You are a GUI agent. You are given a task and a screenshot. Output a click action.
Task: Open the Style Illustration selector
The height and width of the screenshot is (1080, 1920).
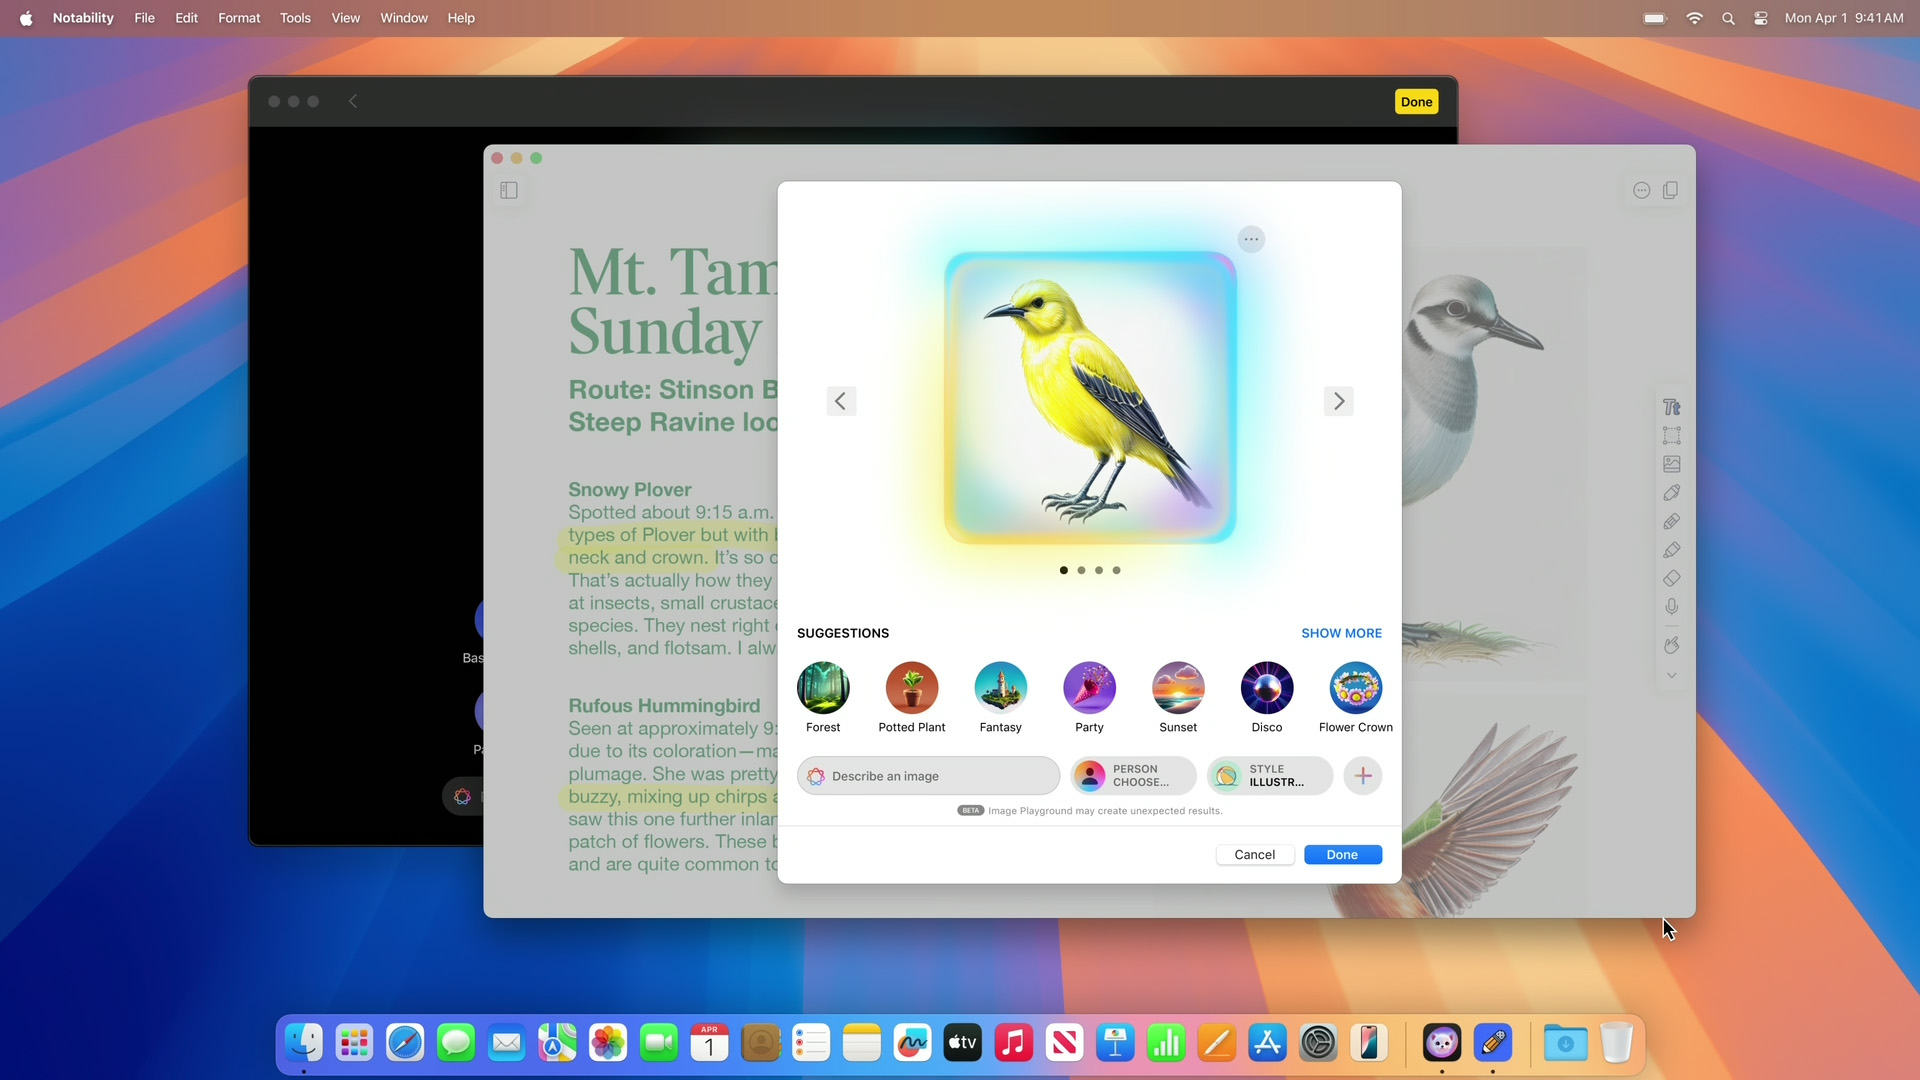click(1269, 776)
